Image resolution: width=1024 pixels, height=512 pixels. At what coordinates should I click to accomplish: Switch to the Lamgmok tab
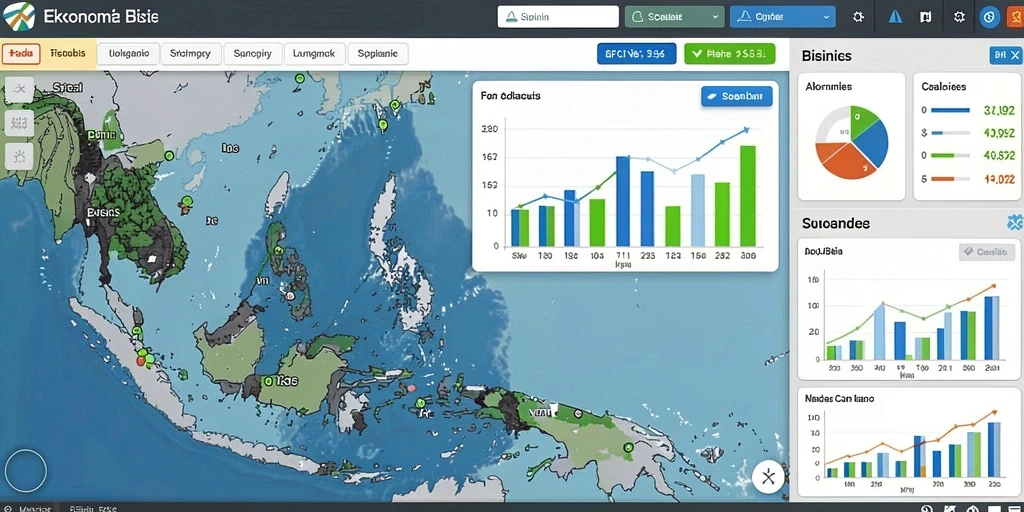313,54
